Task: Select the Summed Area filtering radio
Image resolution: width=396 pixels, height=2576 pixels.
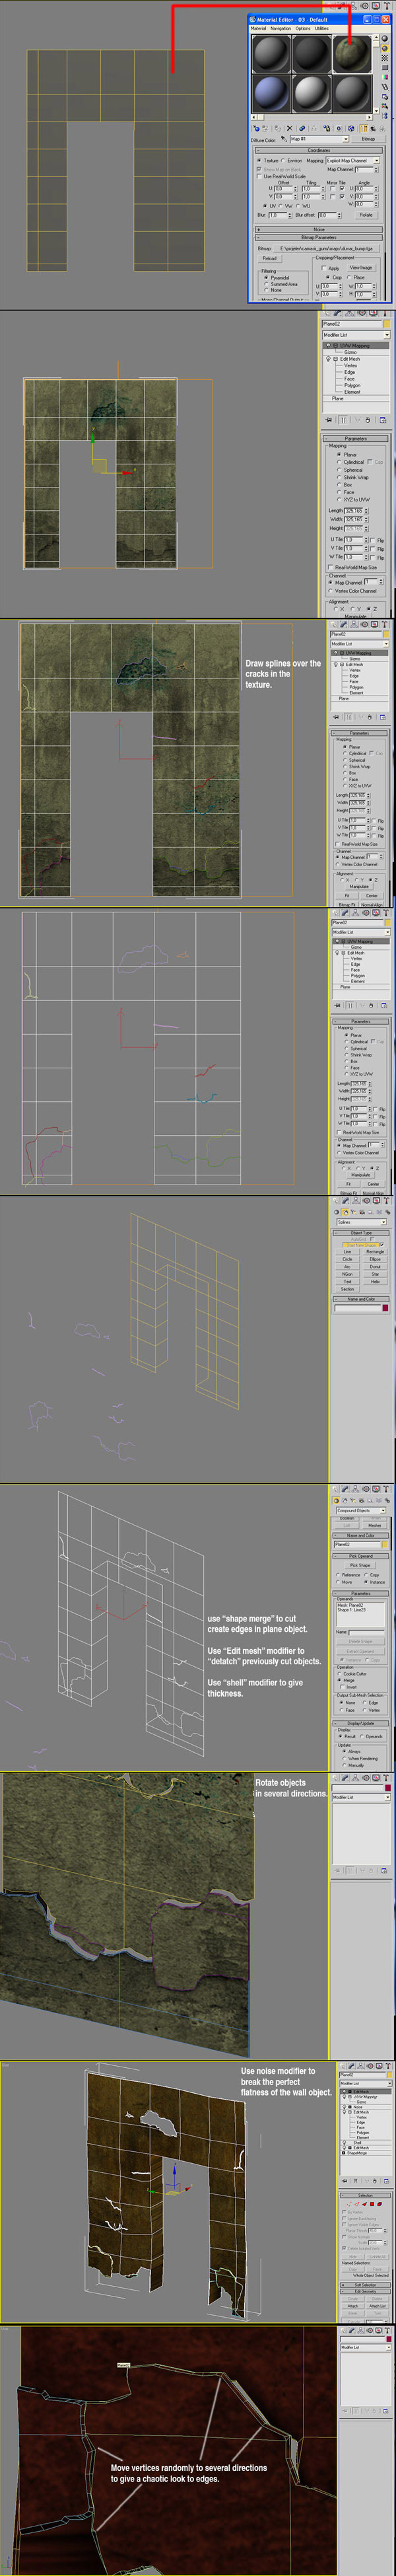Action: pos(266,283)
